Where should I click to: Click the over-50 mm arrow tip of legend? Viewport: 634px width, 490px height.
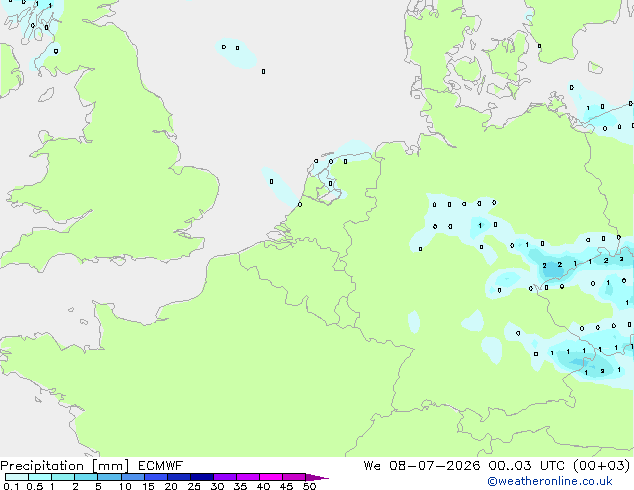[x=317, y=477]
